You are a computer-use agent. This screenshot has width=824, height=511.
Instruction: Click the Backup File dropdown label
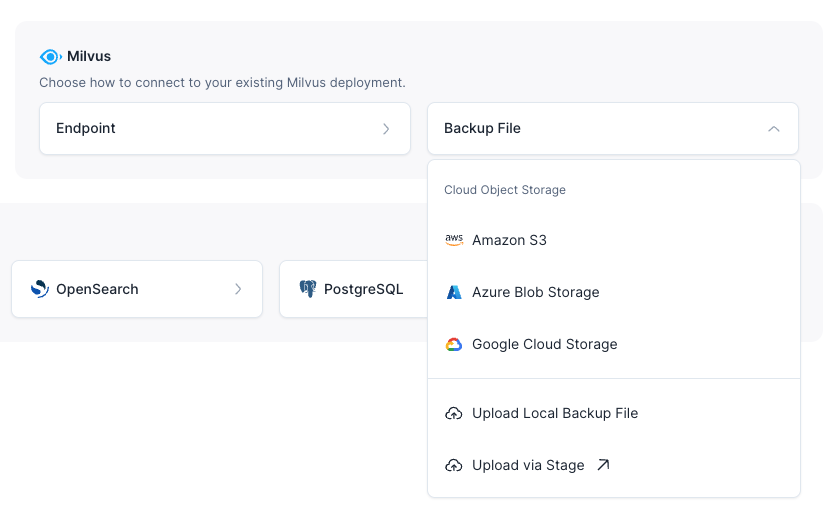point(482,129)
